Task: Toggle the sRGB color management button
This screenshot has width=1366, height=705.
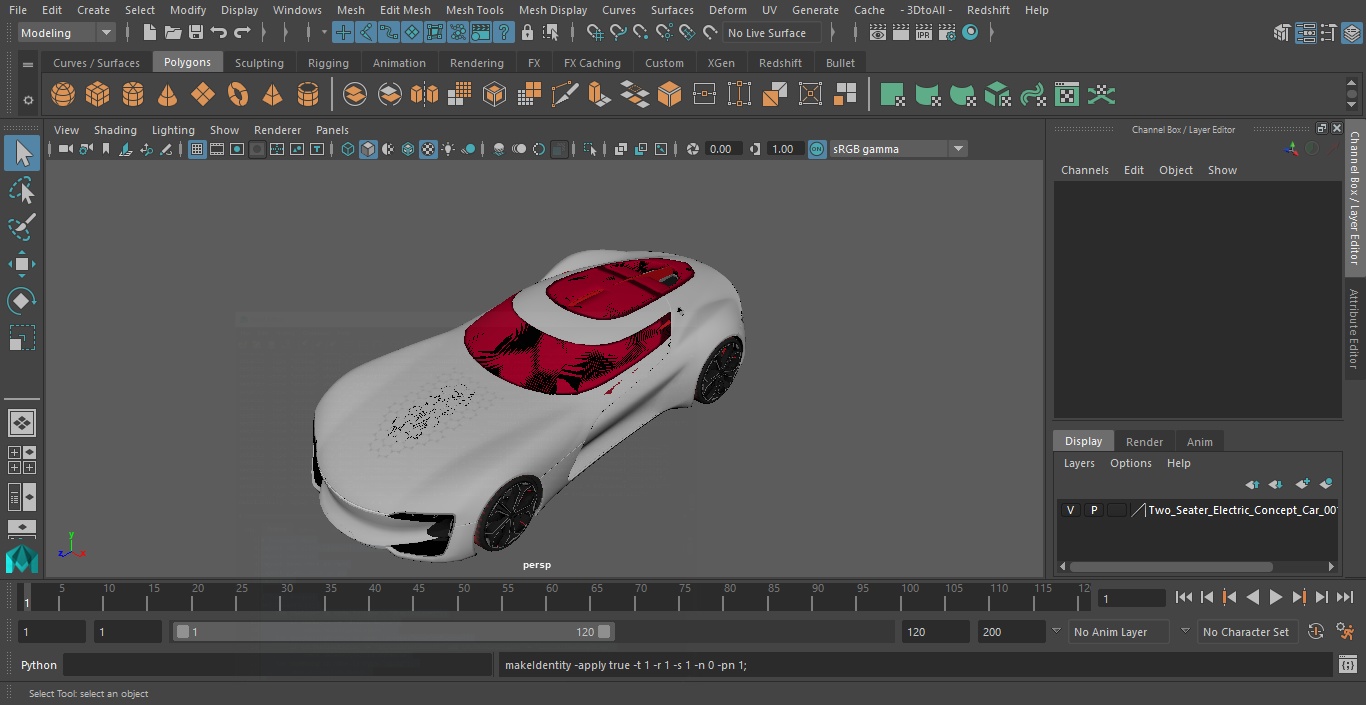Action: tap(817, 149)
